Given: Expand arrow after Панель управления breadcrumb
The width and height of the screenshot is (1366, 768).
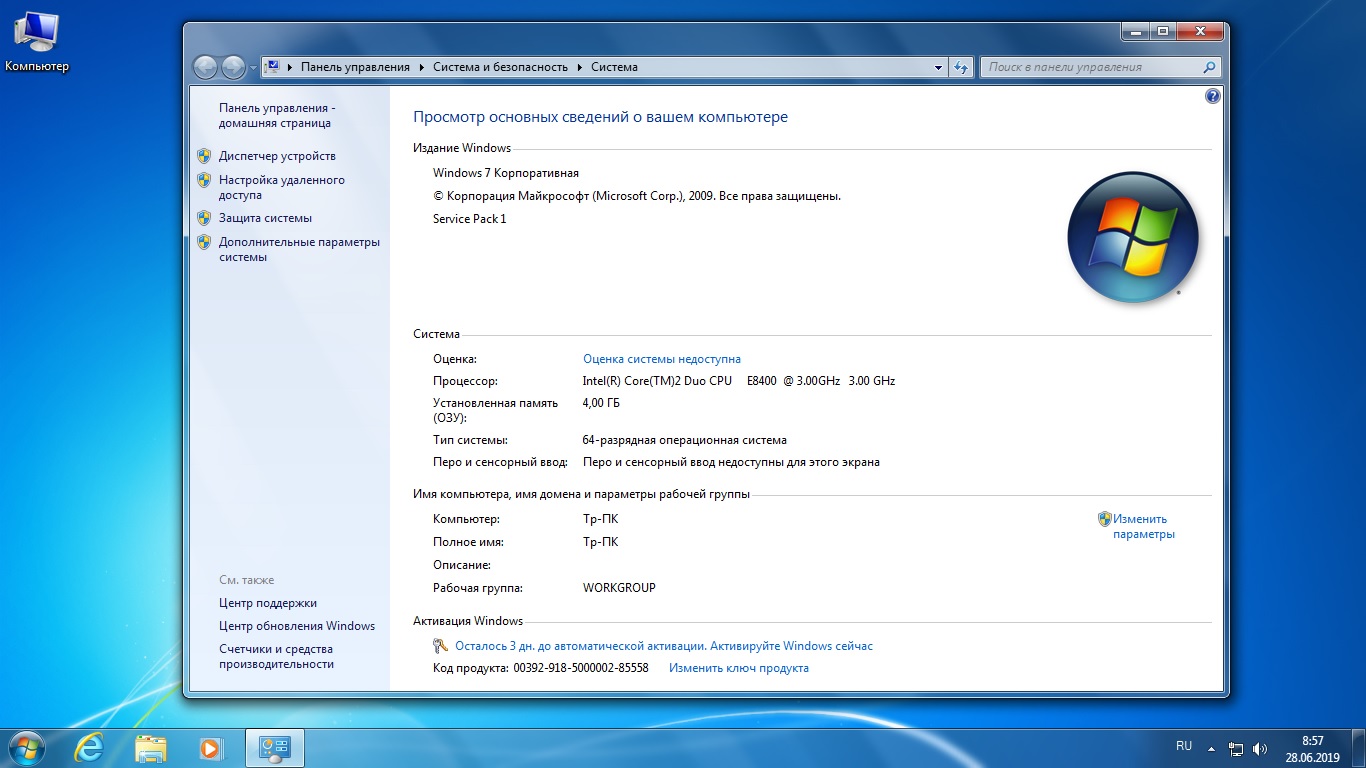Looking at the screenshot, I should (421, 67).
